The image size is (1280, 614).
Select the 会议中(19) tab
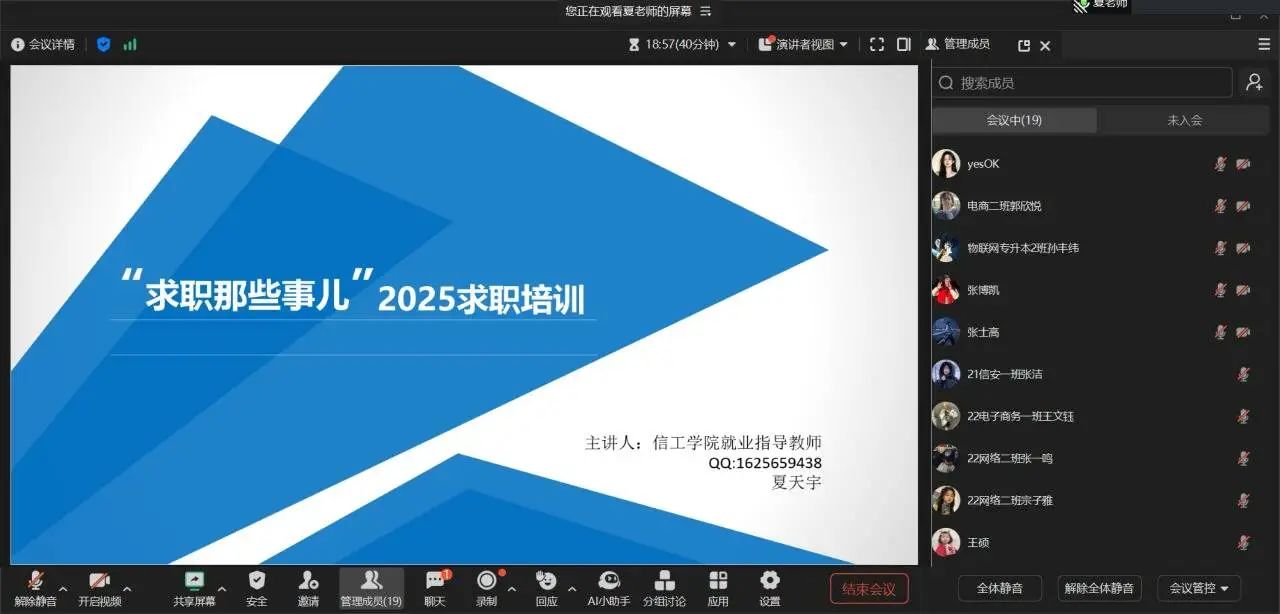[x=1014, y=120]
